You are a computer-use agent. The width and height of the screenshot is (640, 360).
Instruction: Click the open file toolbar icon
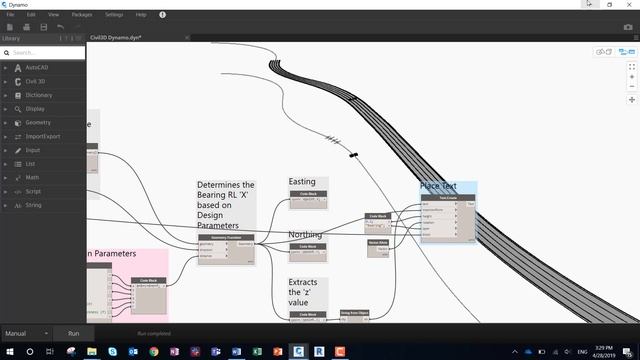(x=27, y=27)
